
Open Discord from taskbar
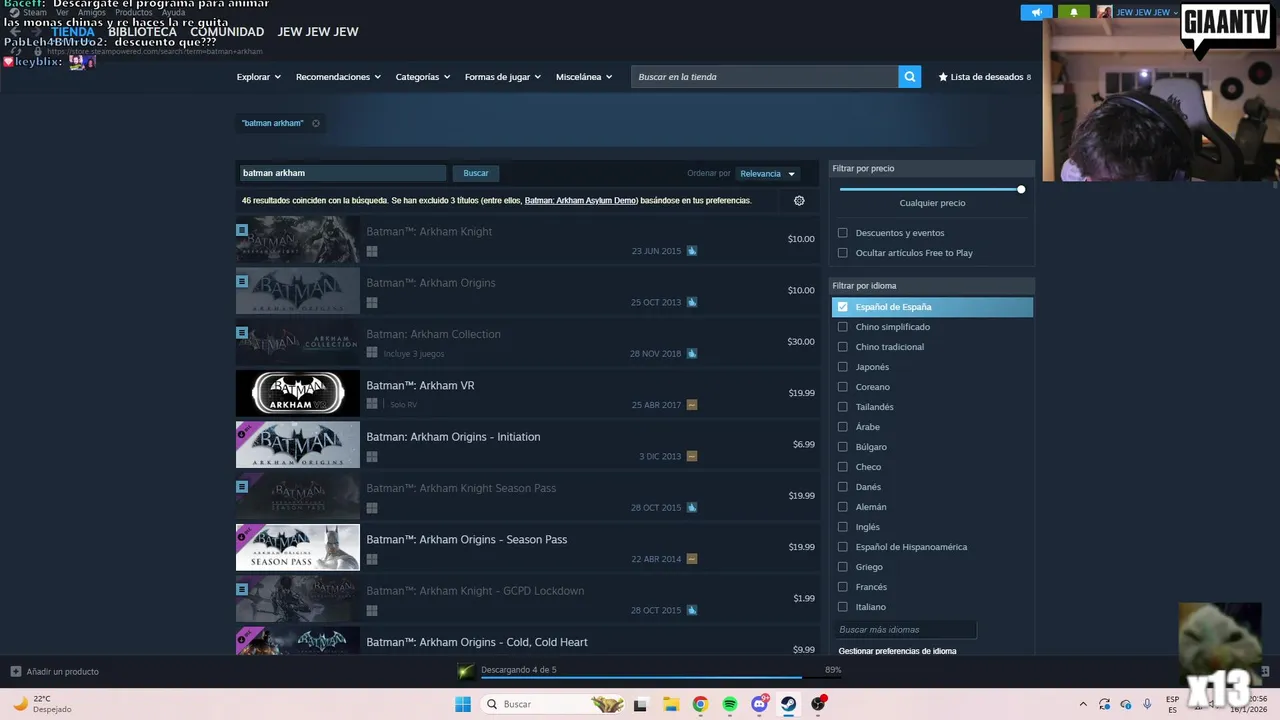(x=759, y=704)
